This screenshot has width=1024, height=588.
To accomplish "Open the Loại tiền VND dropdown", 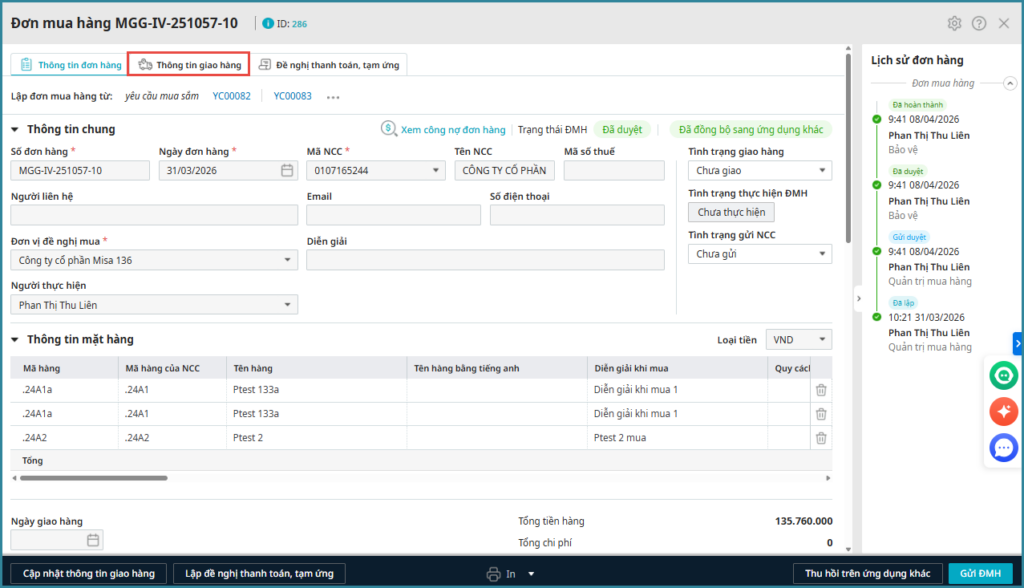I will [798, 340].
